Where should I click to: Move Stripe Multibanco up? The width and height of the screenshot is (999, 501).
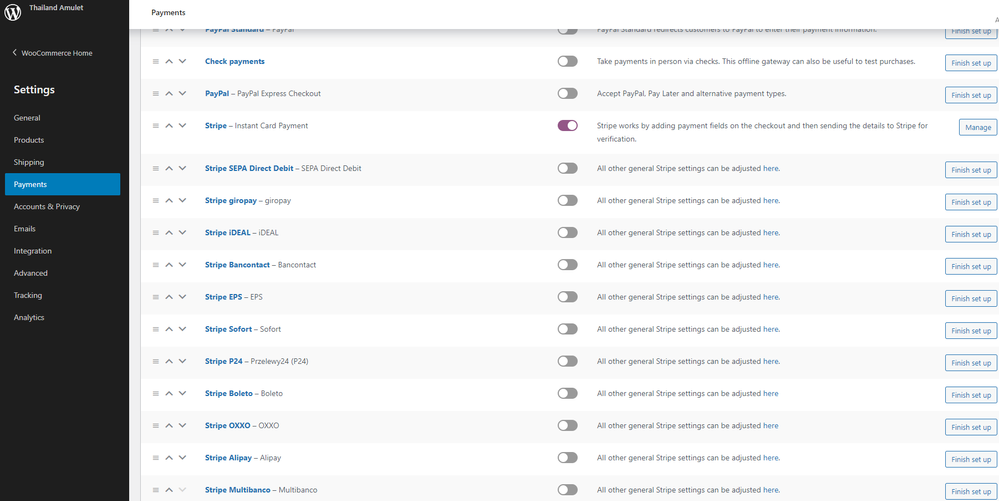tap(169, 490)
